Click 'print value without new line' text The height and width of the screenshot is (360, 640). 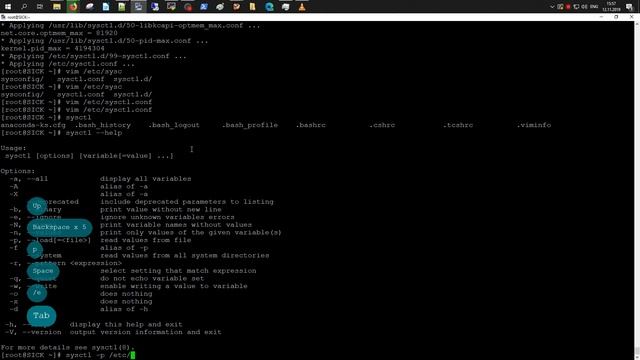tap(161, 209)
